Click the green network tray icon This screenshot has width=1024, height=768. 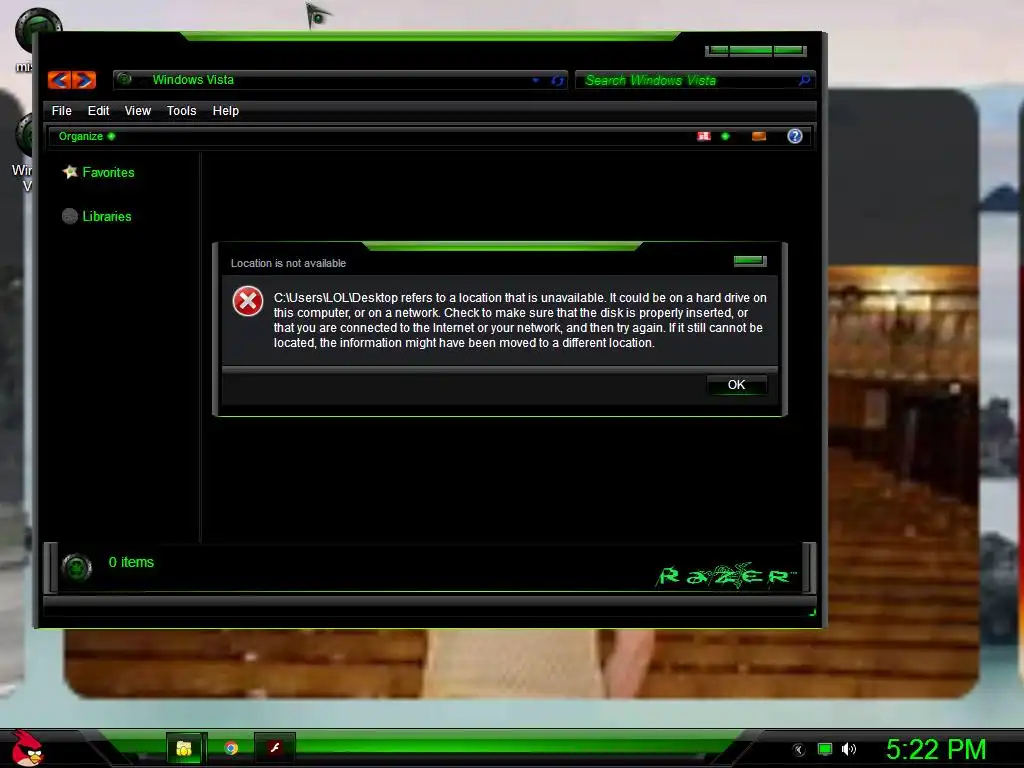click(825, 749)
